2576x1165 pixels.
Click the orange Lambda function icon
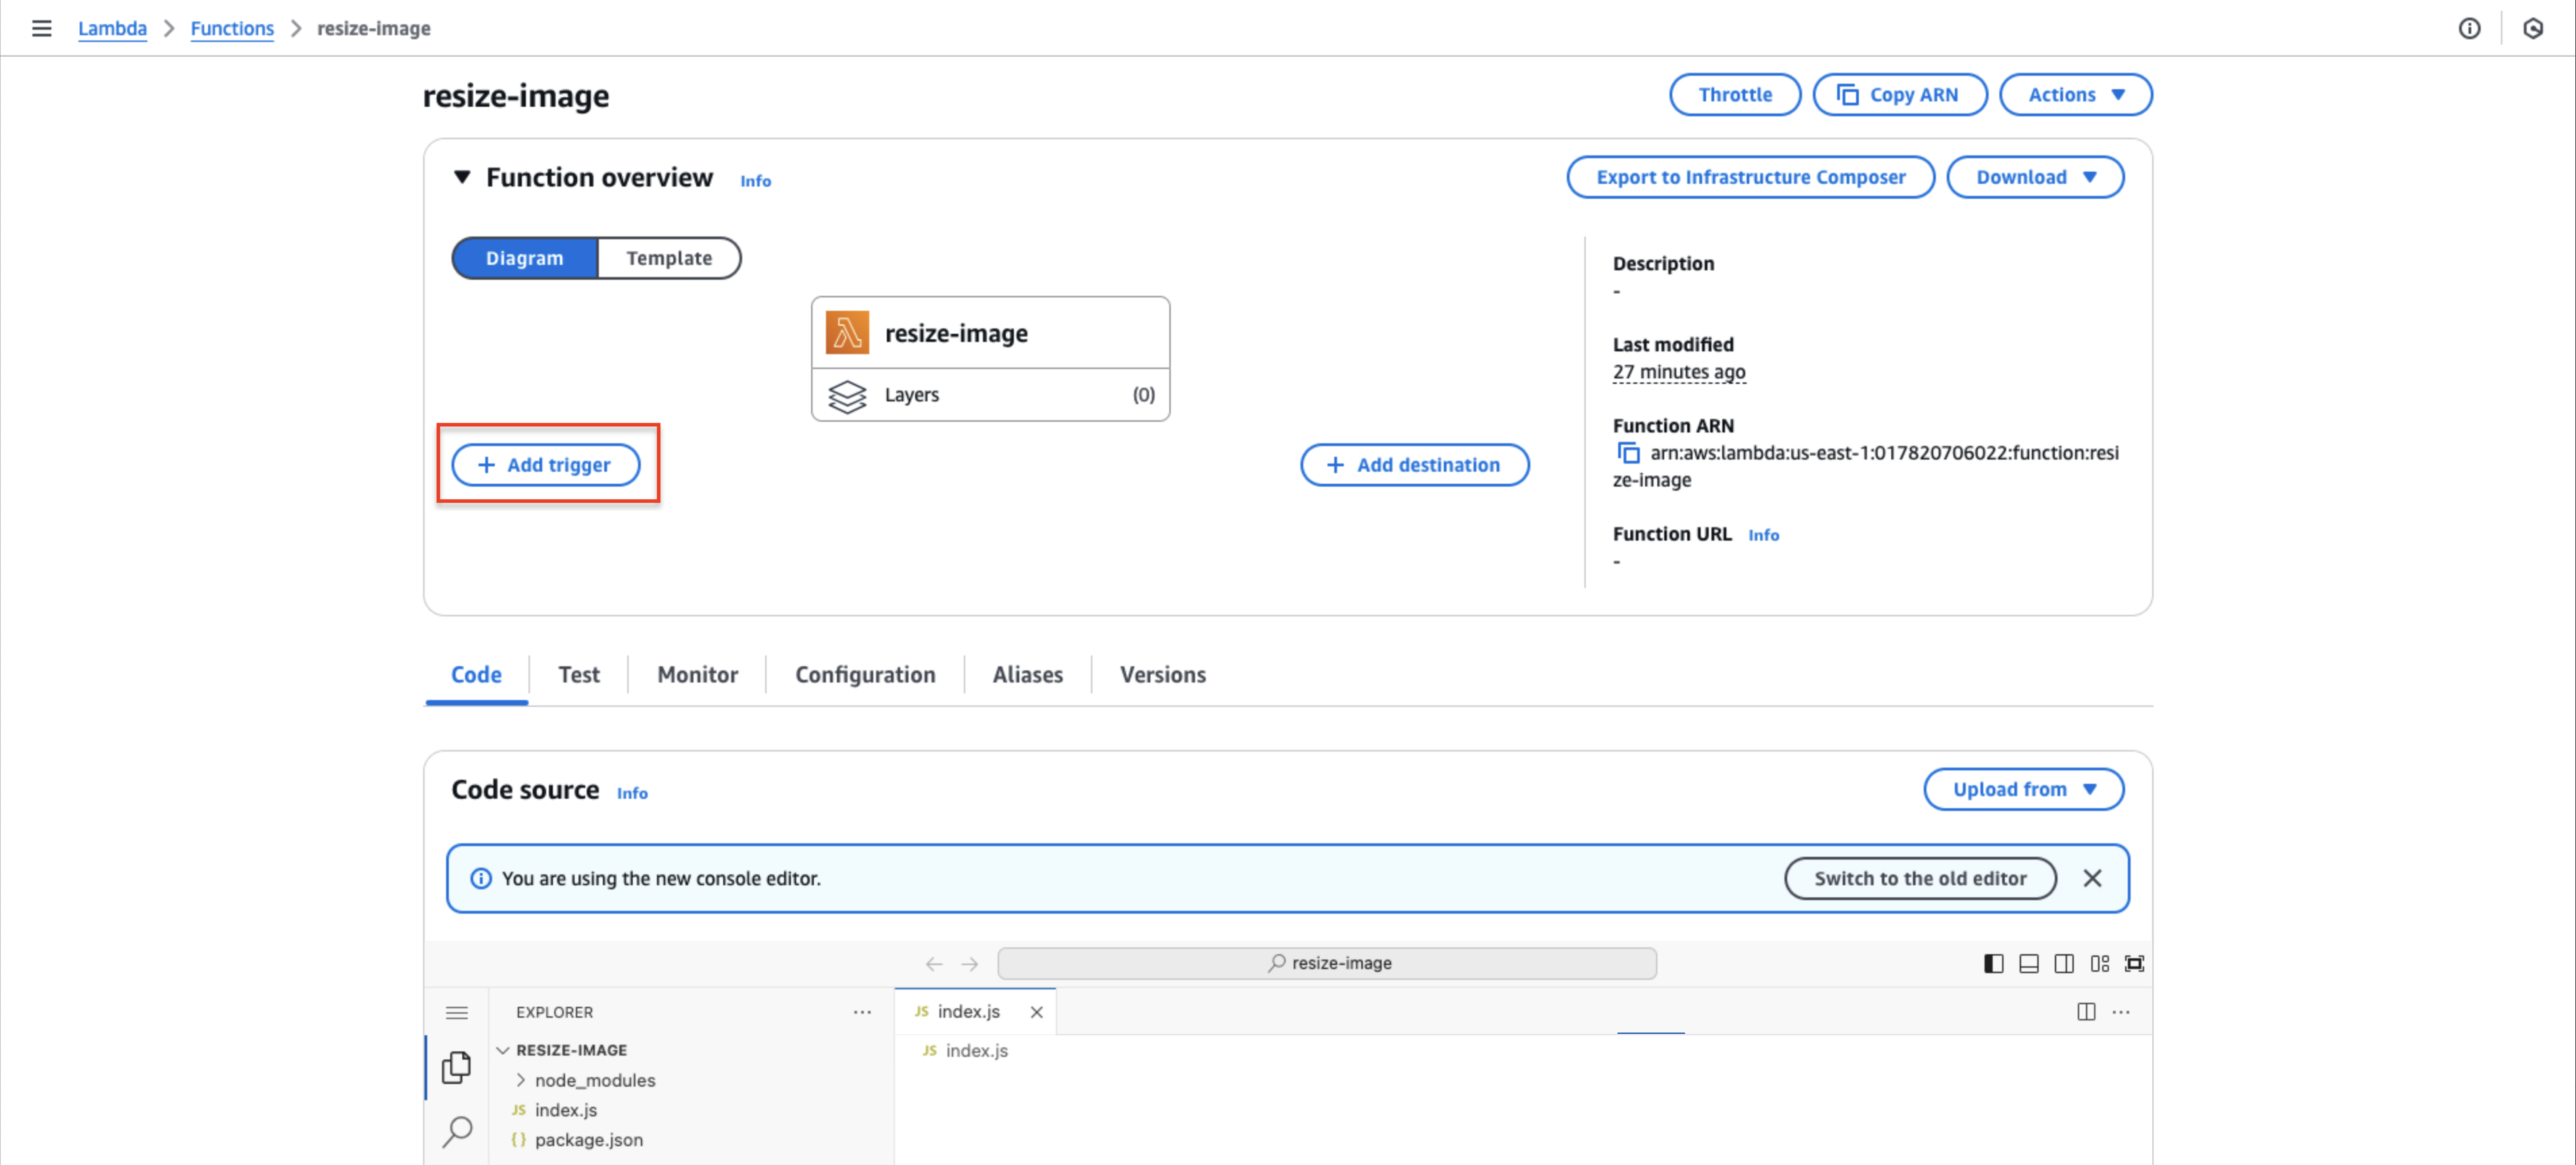pyautogui.click(x=847, y=332)
